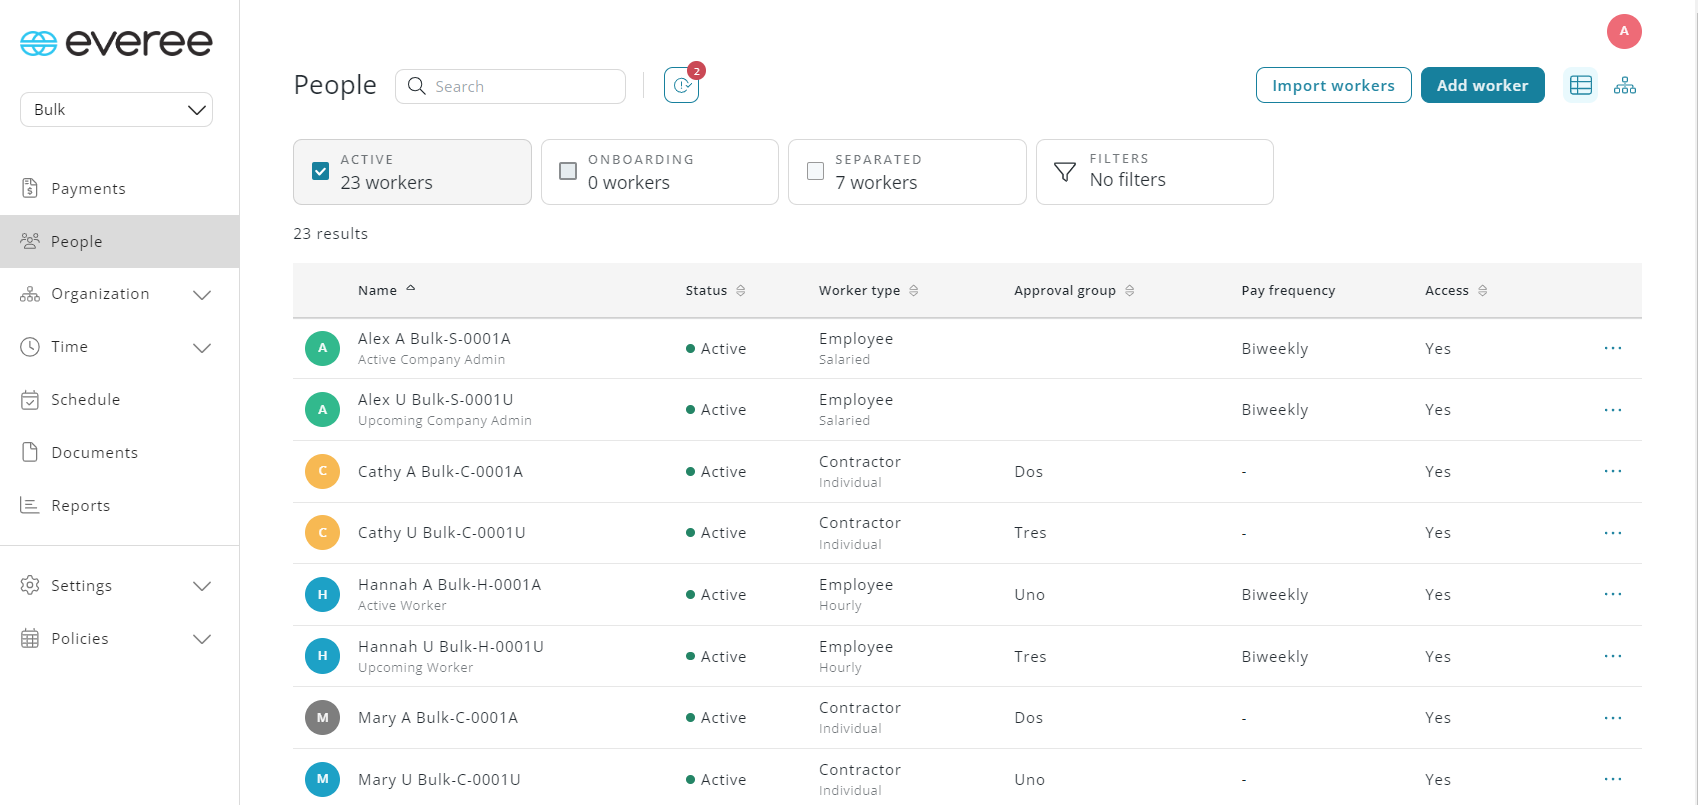Screen dimensions: 1698x805
Task: Sort table by Status column
Action: [741, 291]
